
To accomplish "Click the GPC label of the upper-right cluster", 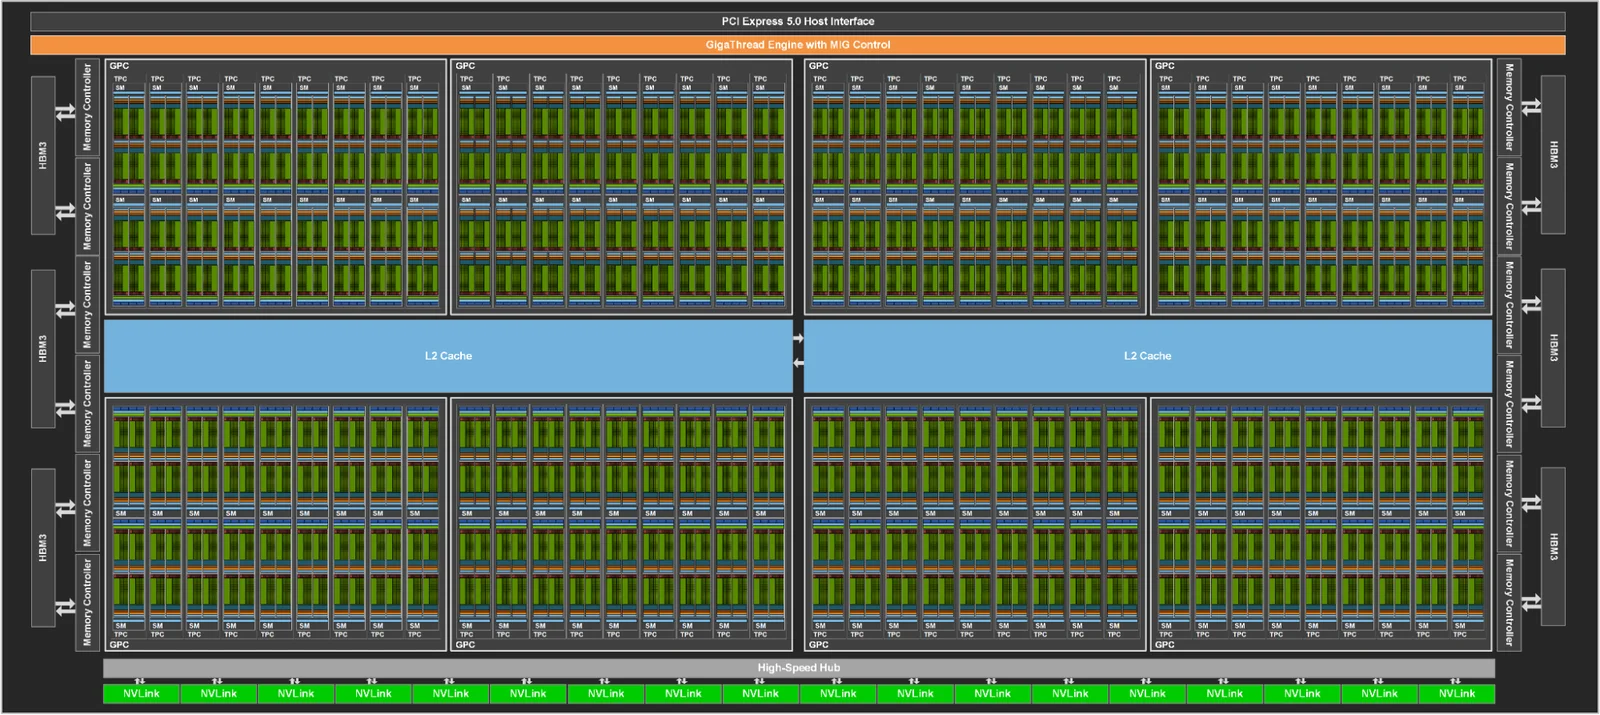I will pyautogui.click(x=1165, y=66).
